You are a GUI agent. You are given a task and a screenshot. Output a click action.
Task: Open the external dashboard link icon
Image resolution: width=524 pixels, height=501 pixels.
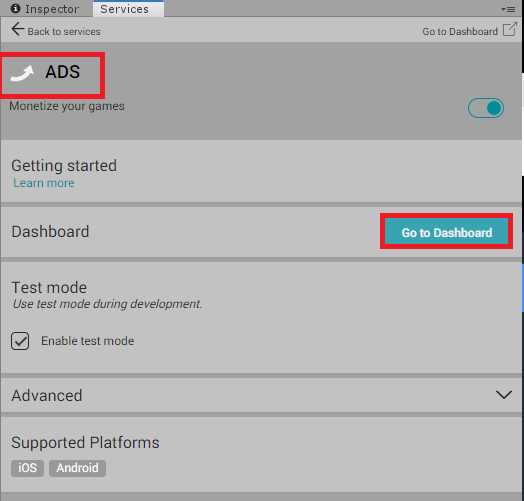click(510, 29)
